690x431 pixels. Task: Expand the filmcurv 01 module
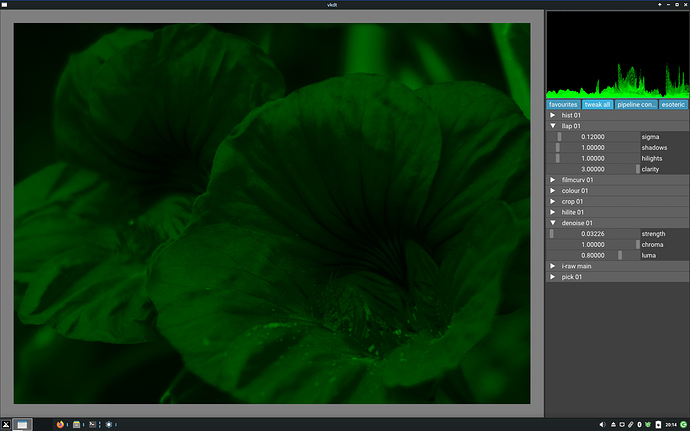coord(552,180)
